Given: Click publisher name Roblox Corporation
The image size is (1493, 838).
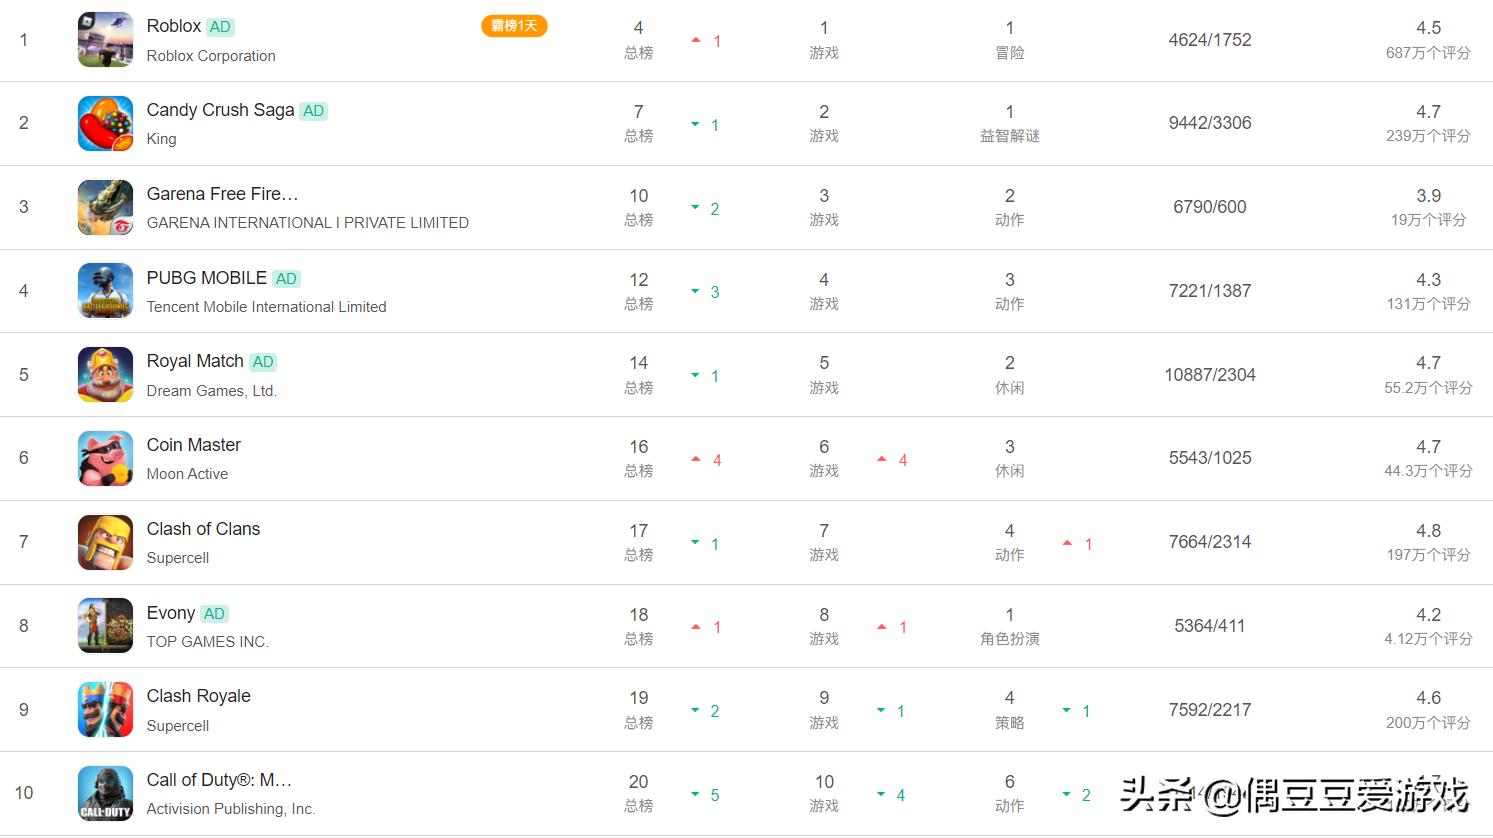Looking at the screenshot, I should coord(211,56).
